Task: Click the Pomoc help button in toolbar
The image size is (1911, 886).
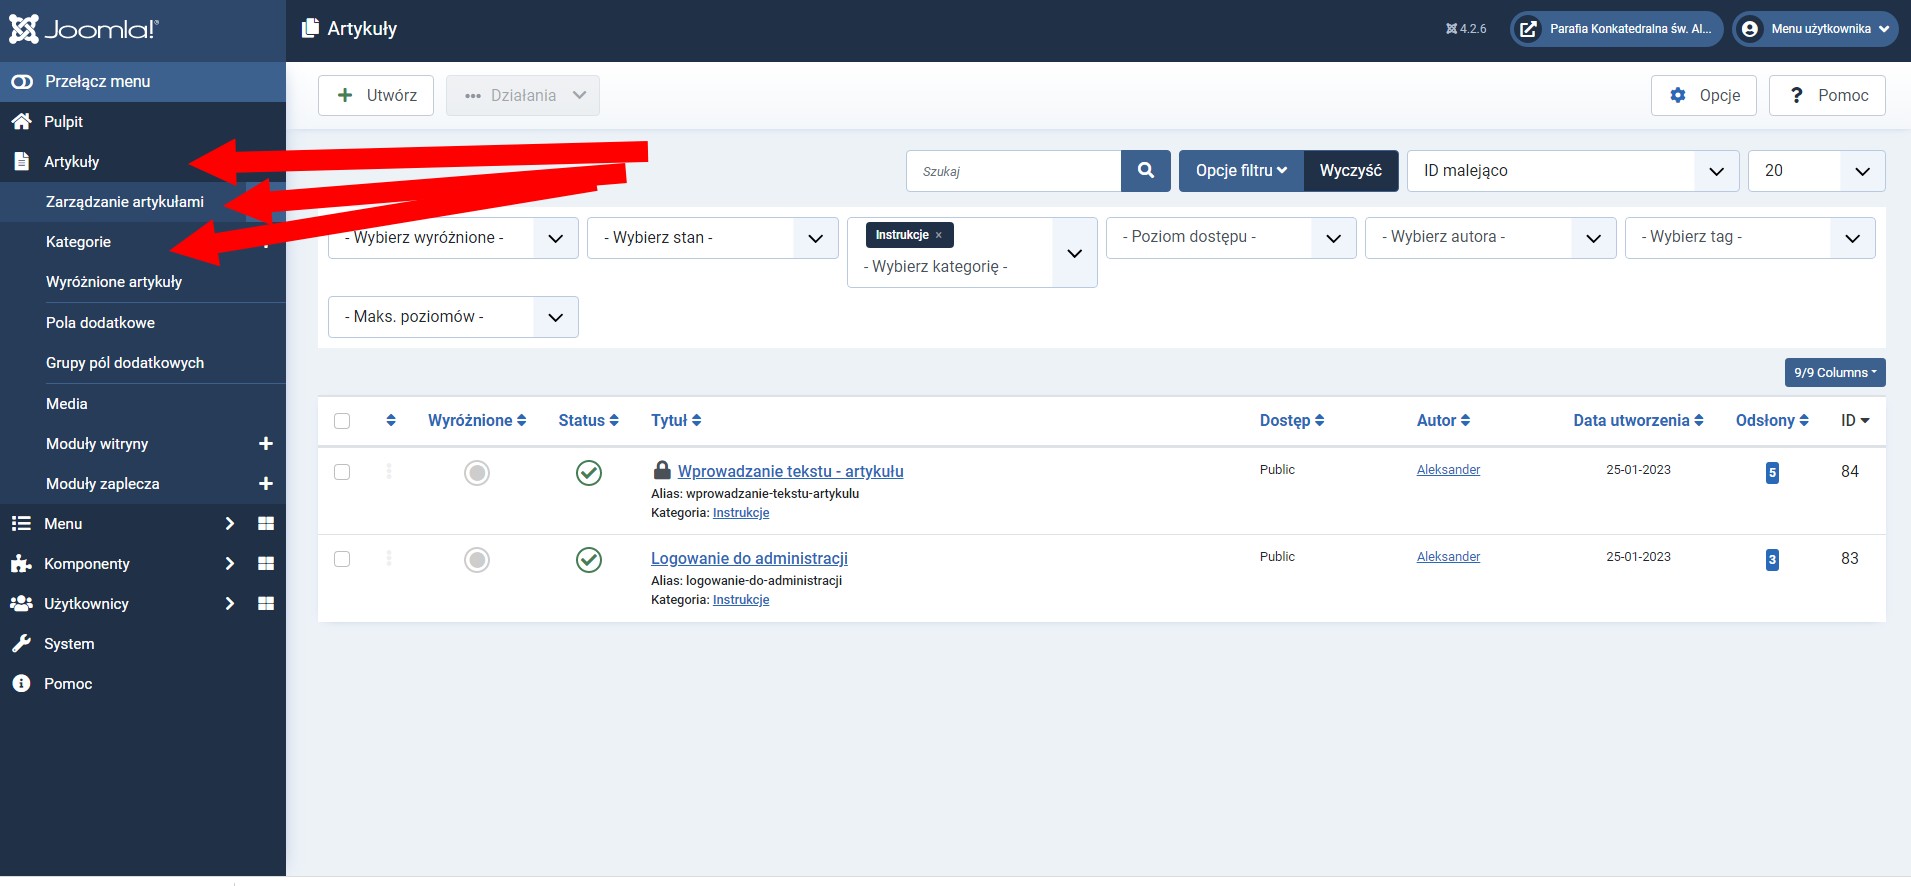Action: click(1827, 95)
